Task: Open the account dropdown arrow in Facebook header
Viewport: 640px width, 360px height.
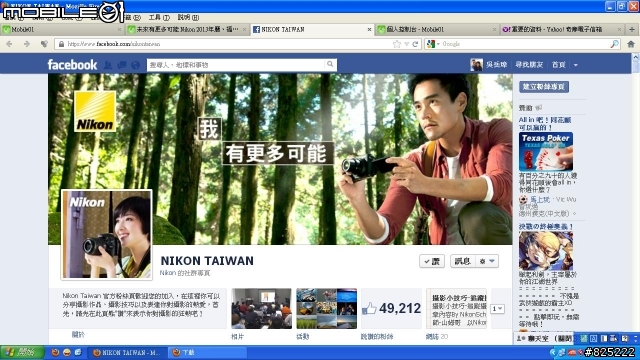Action: [576, 65]
